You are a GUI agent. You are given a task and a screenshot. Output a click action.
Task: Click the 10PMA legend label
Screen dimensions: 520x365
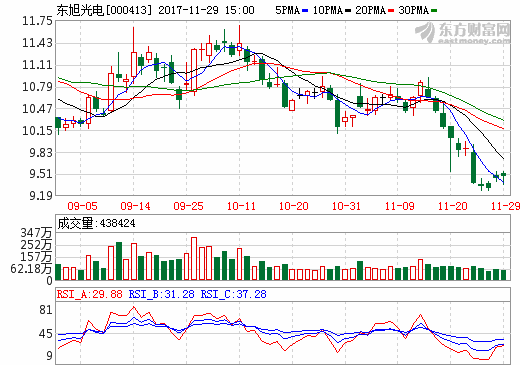(x=328, y=10)
